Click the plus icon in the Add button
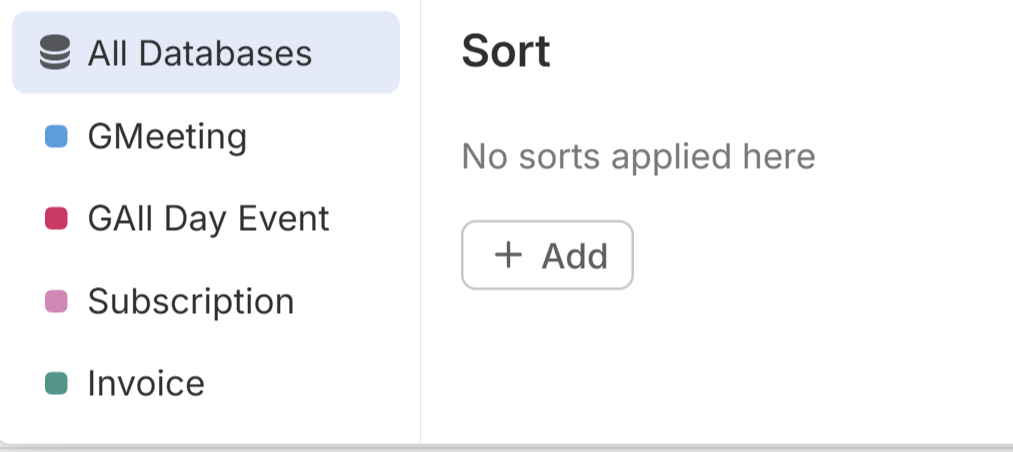 pyautogui.click(x=509, y=255)
